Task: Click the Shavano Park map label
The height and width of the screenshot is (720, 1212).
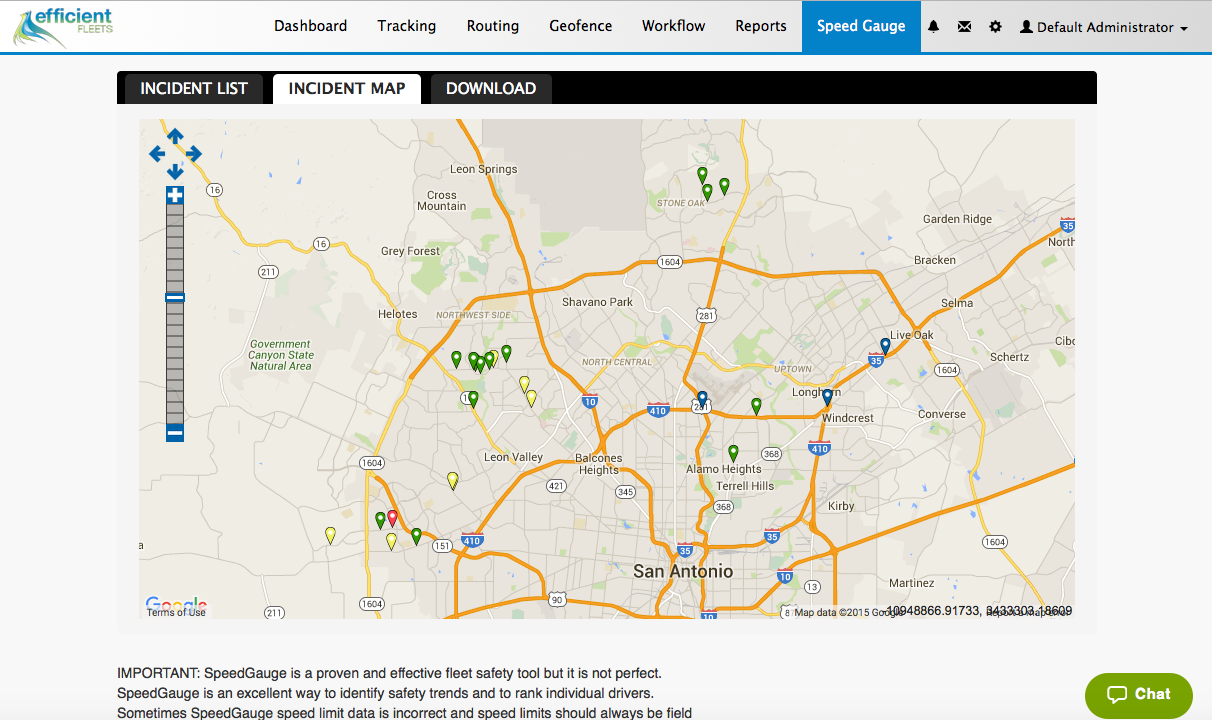Action: (597, 302)
